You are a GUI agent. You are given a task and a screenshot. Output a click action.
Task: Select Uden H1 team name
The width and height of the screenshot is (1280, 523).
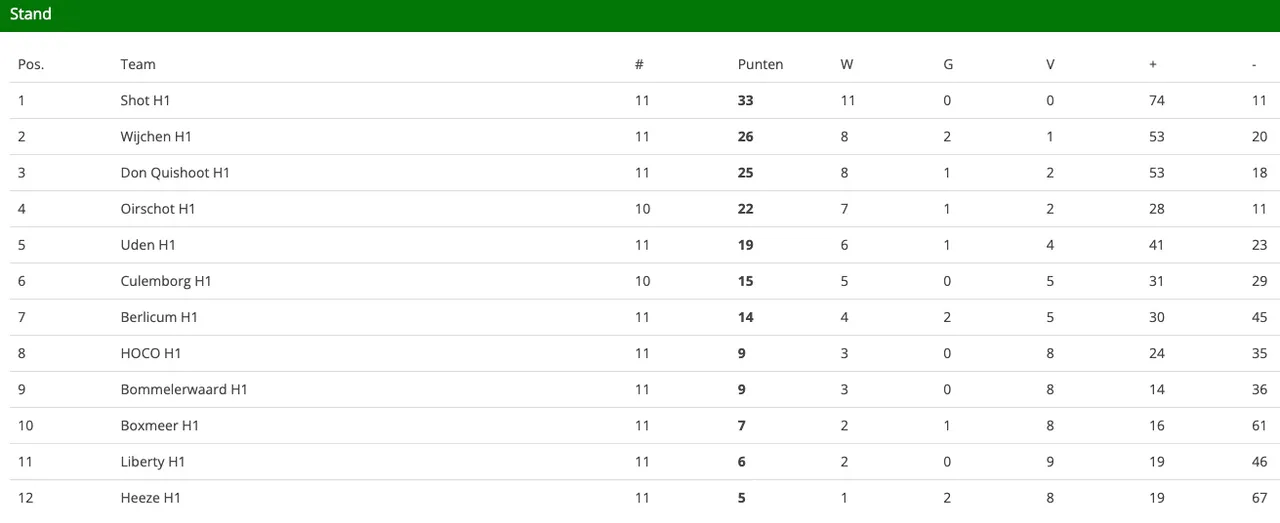coord(148,245)
